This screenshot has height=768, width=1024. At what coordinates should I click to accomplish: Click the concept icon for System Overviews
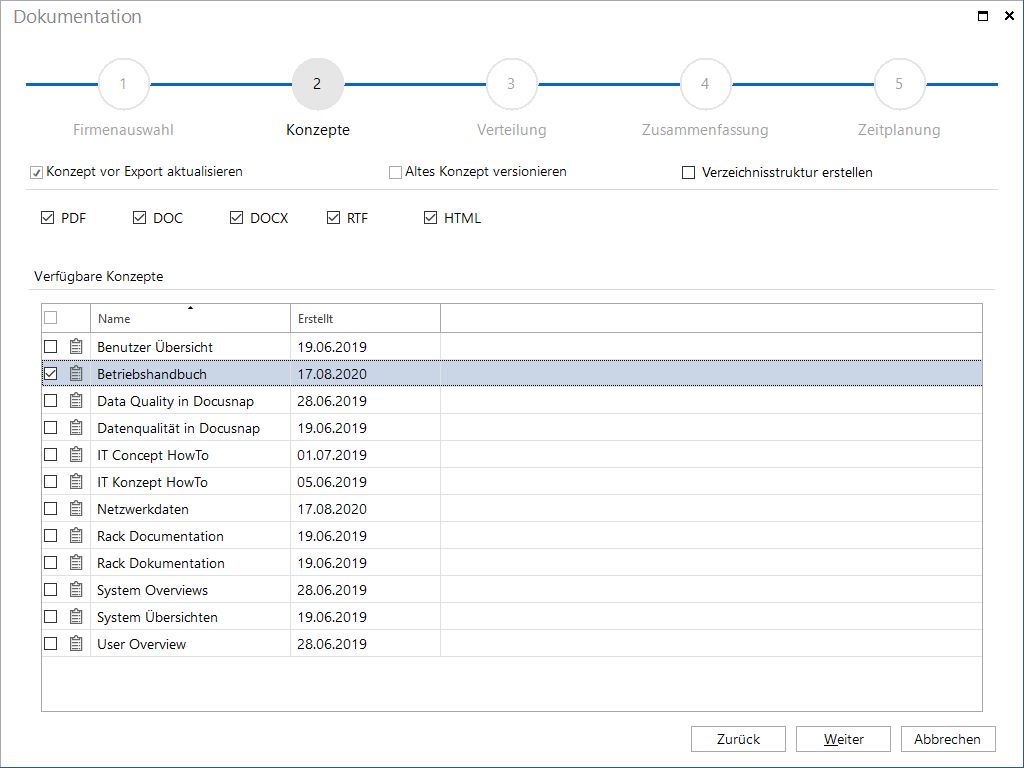click(76, 590)
